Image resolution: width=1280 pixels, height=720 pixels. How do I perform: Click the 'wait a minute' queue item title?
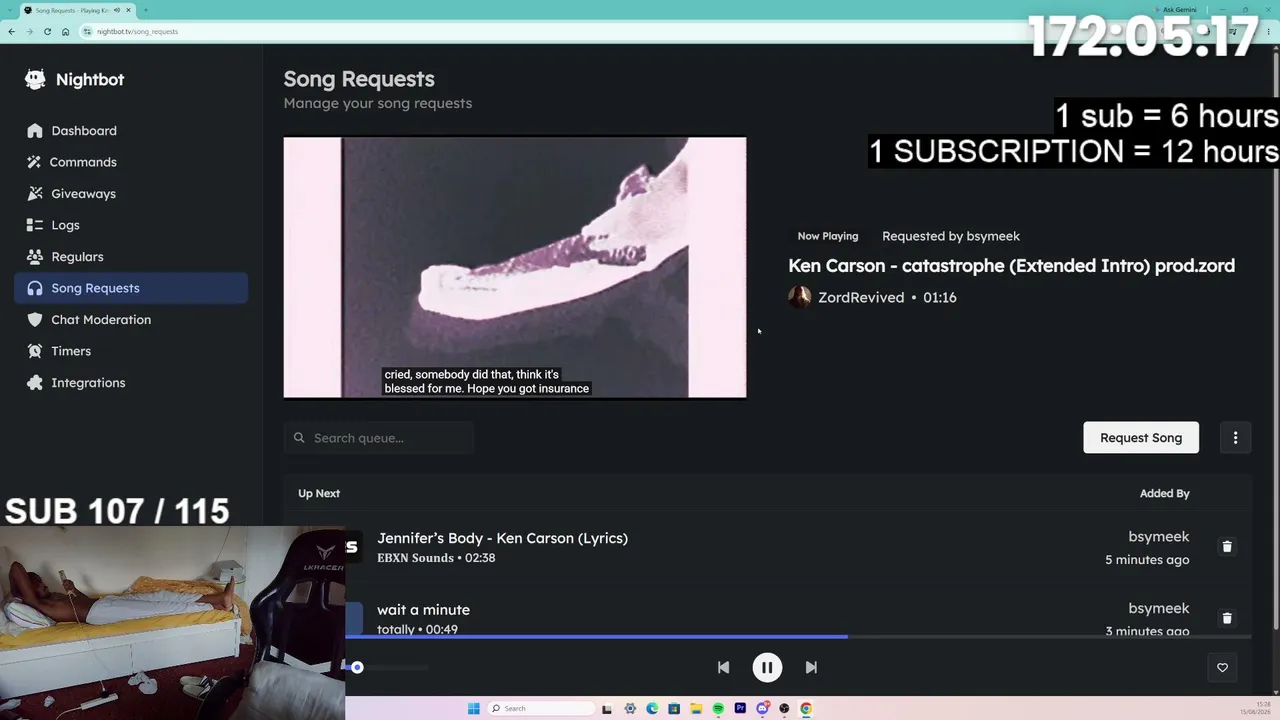click(x=423, y=610)
